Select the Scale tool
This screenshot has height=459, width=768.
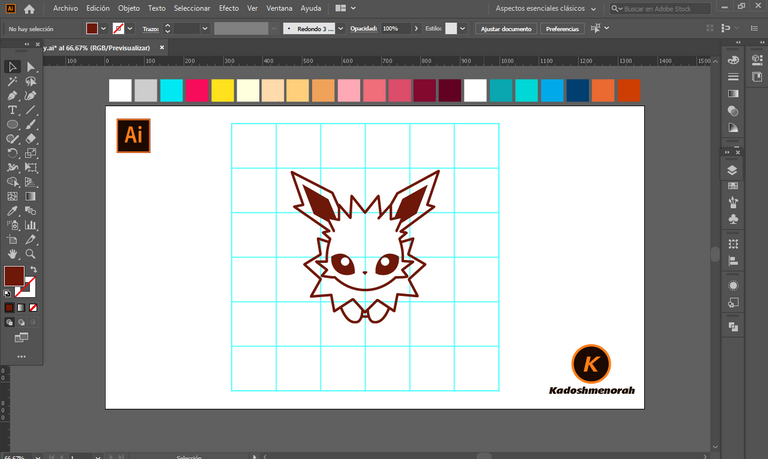pos(30,153)
